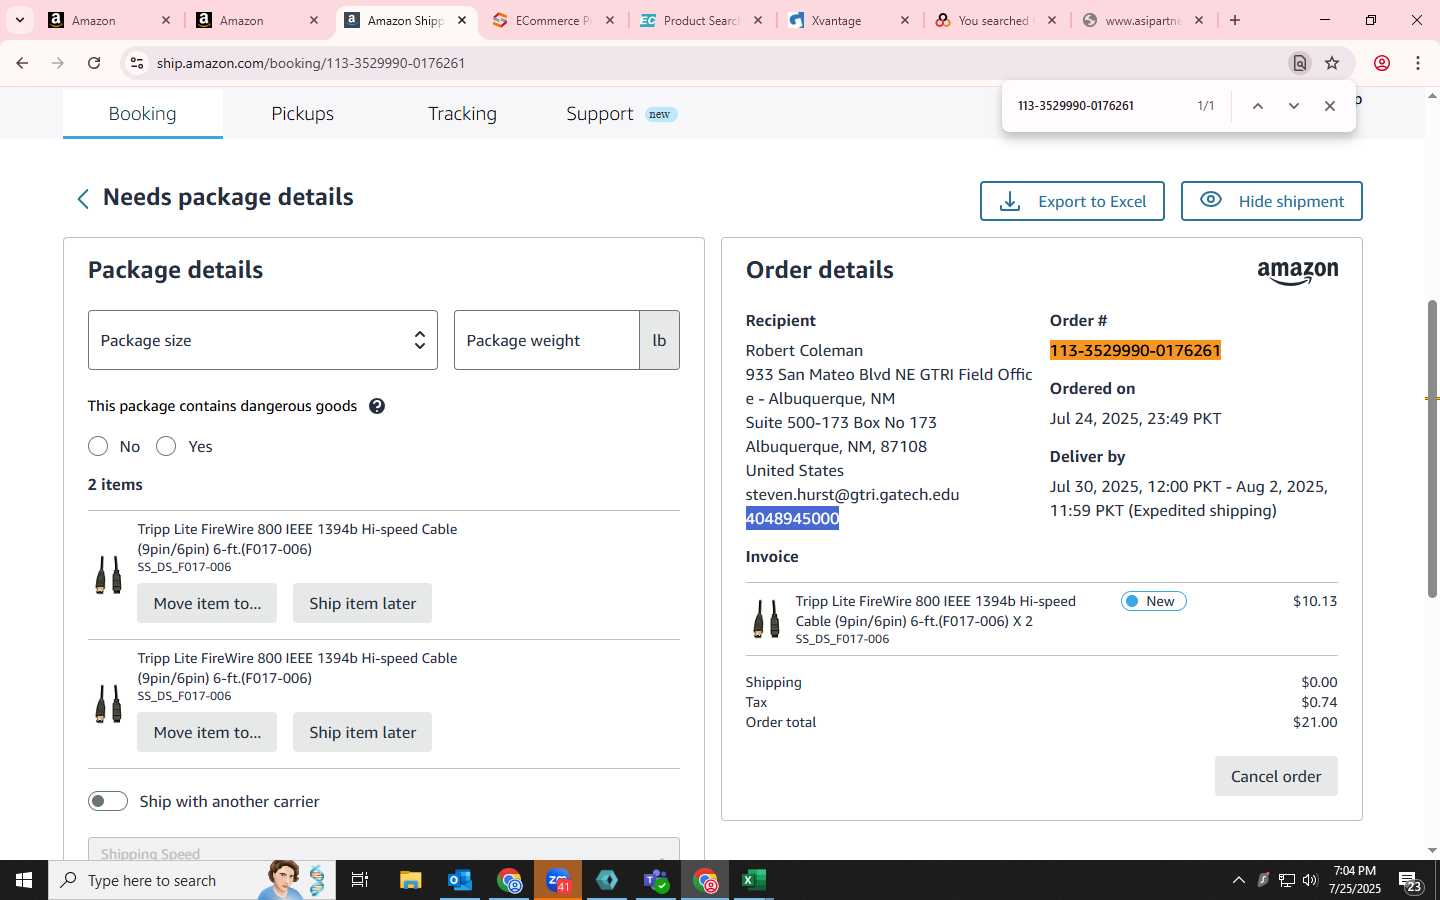Go to previous find result
The width and height of the screenshot is (1440, 900).
(x=1258, y=106)
